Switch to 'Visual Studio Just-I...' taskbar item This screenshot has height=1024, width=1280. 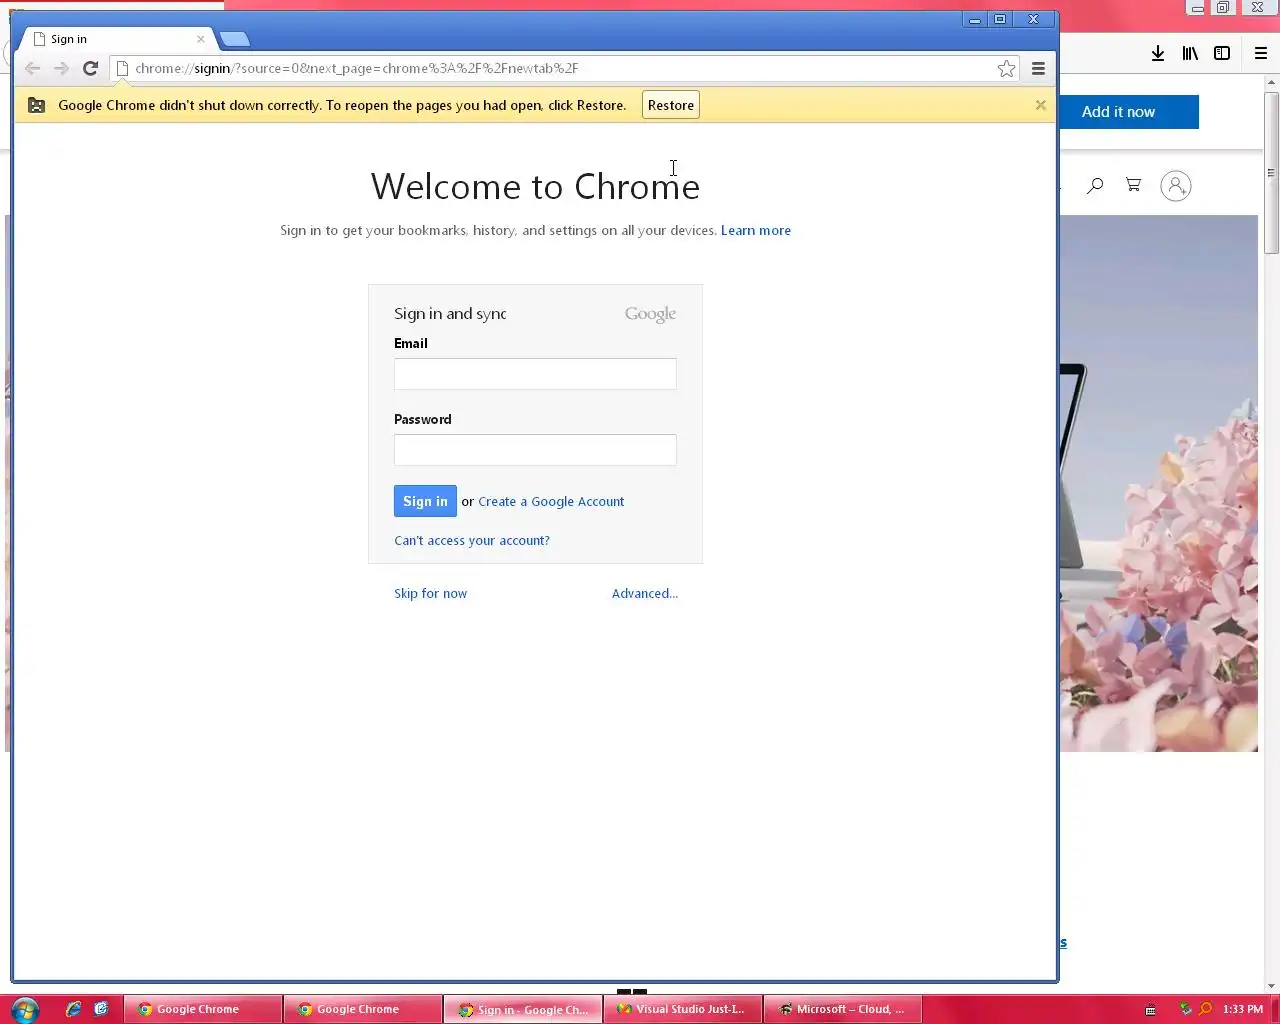tap(683, 1009)
